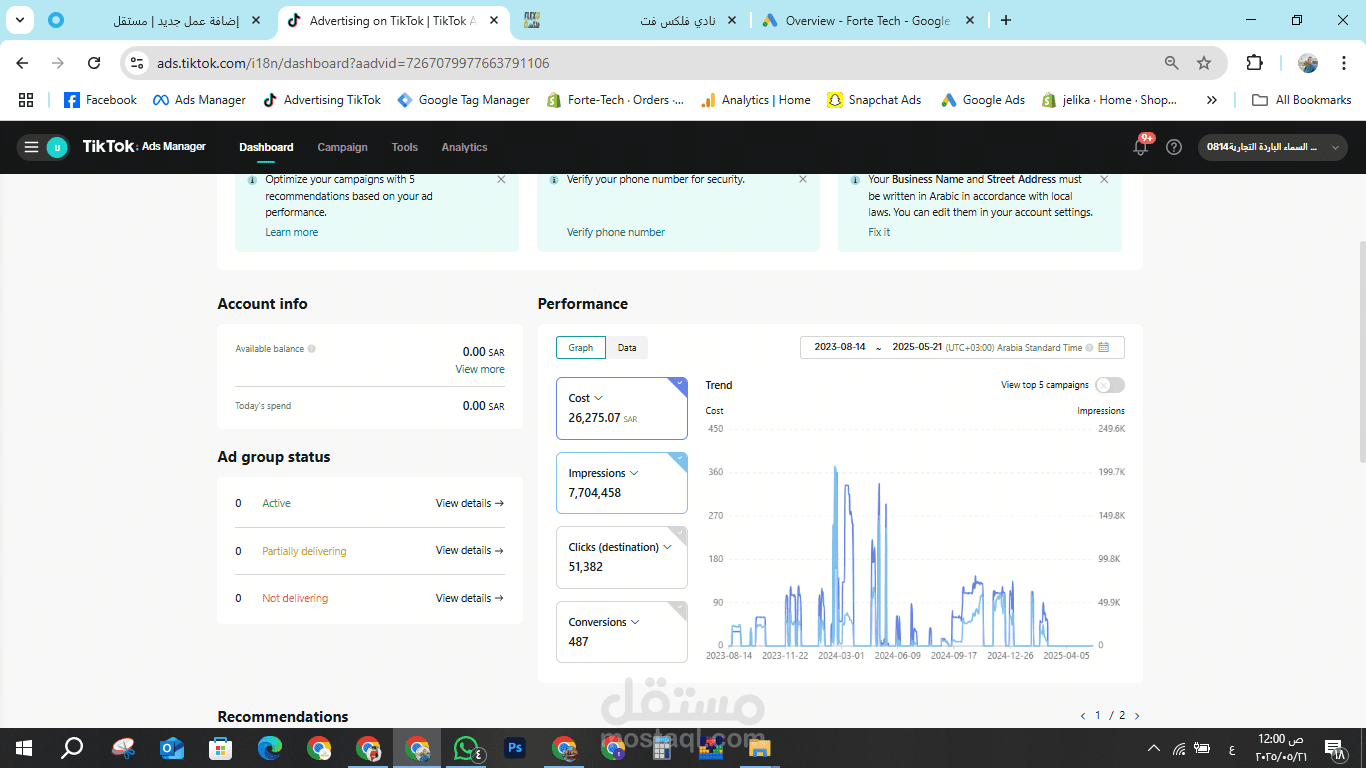Bookmark this page with the star icon
Image resolution: width=1366 pixels, height=768 pixels.
(x=1204, y=63)
